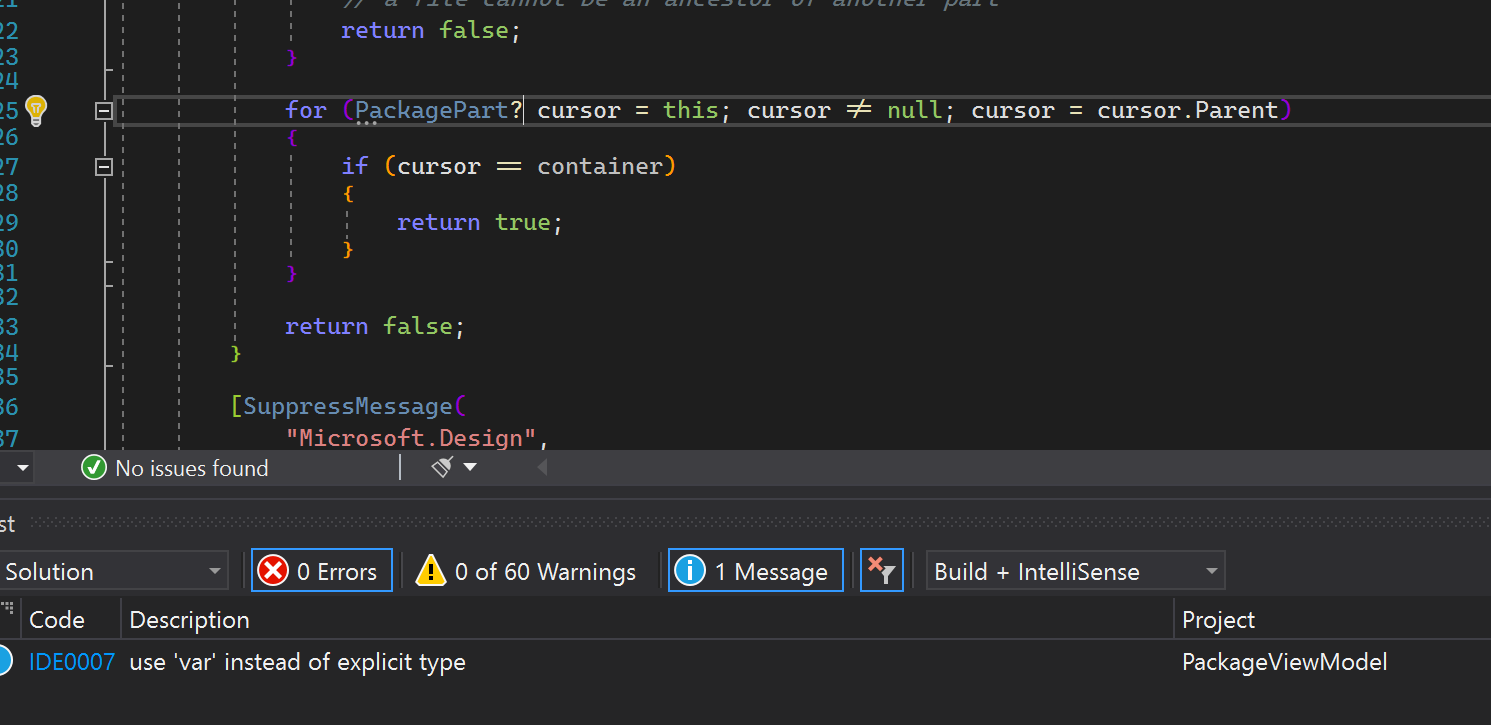This screenshot has width=1491, height=725.
Task: Open the Code Cleanup options arrow
Action: pyautogui.click(x=469, y=466)
